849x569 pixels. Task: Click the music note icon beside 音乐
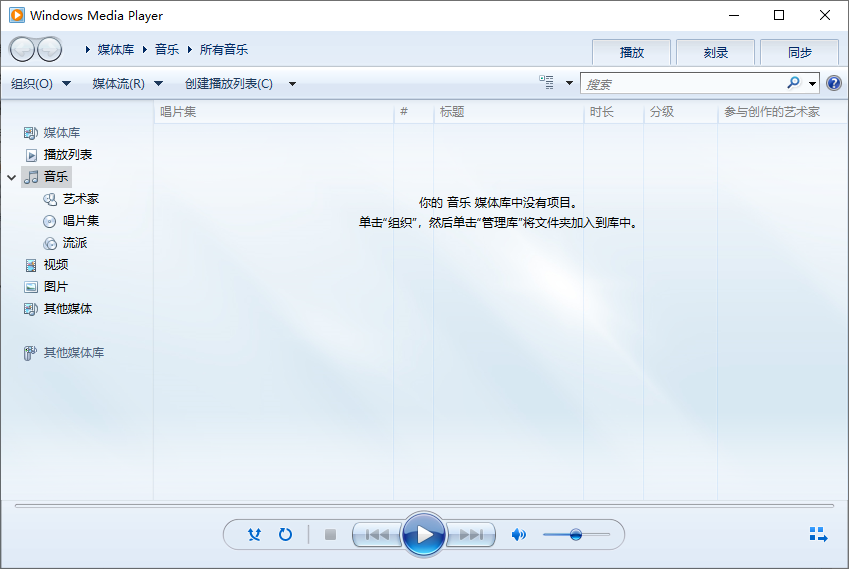(31, 177)
